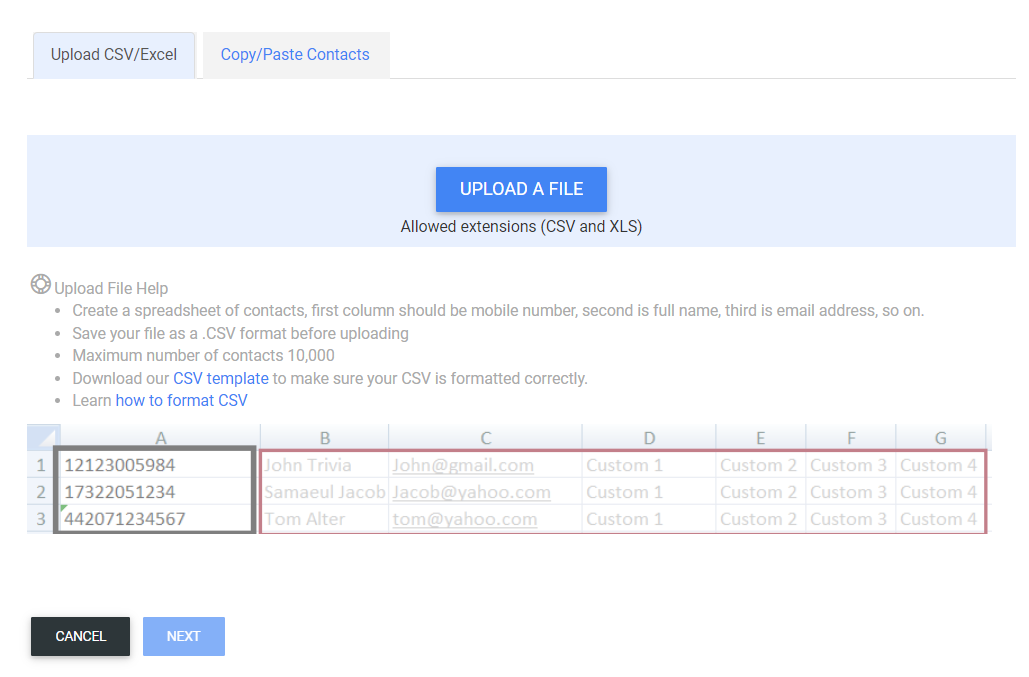
Task: Click the UPLOAD A FILE button
Action: click(521, 190)
